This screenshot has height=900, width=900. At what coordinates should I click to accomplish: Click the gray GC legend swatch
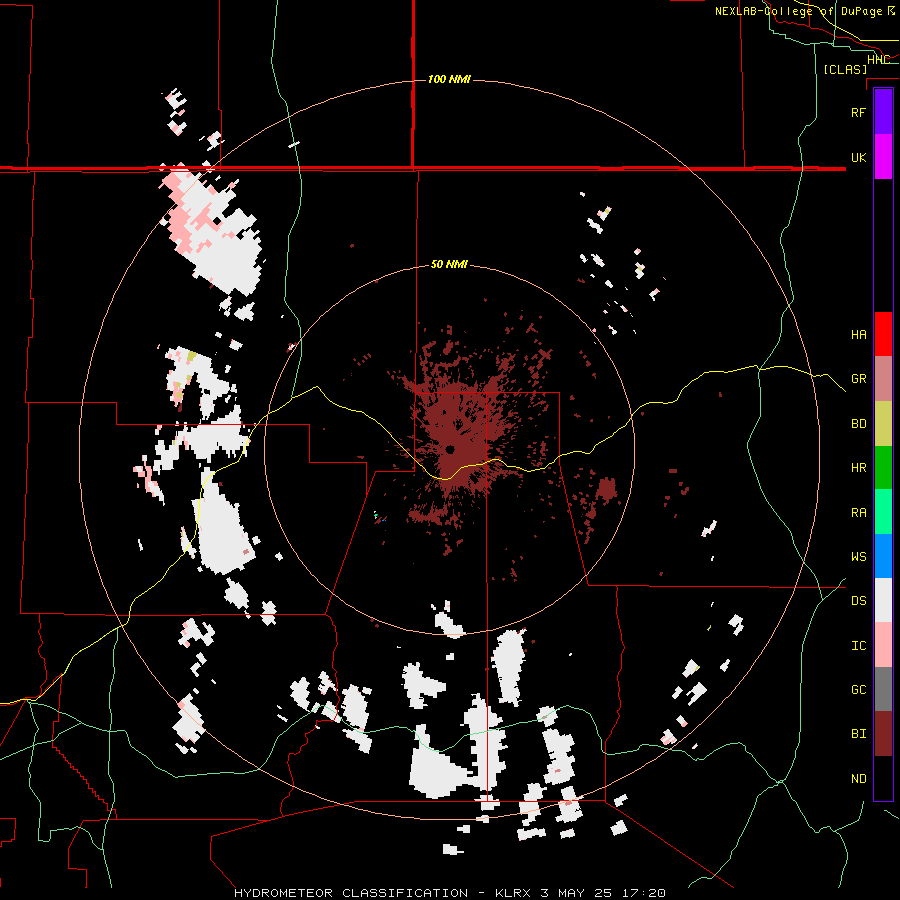point(883,689)
